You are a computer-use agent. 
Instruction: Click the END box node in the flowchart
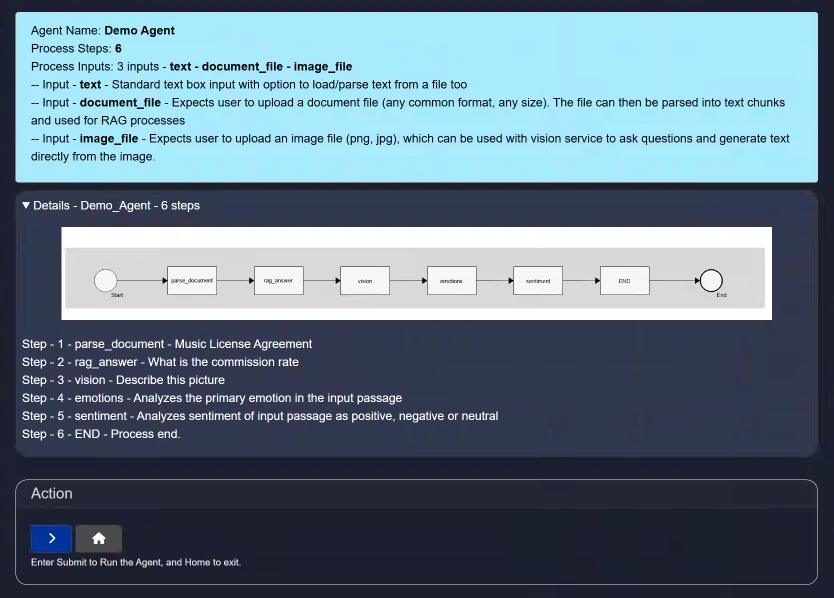[x=624, y=281]
